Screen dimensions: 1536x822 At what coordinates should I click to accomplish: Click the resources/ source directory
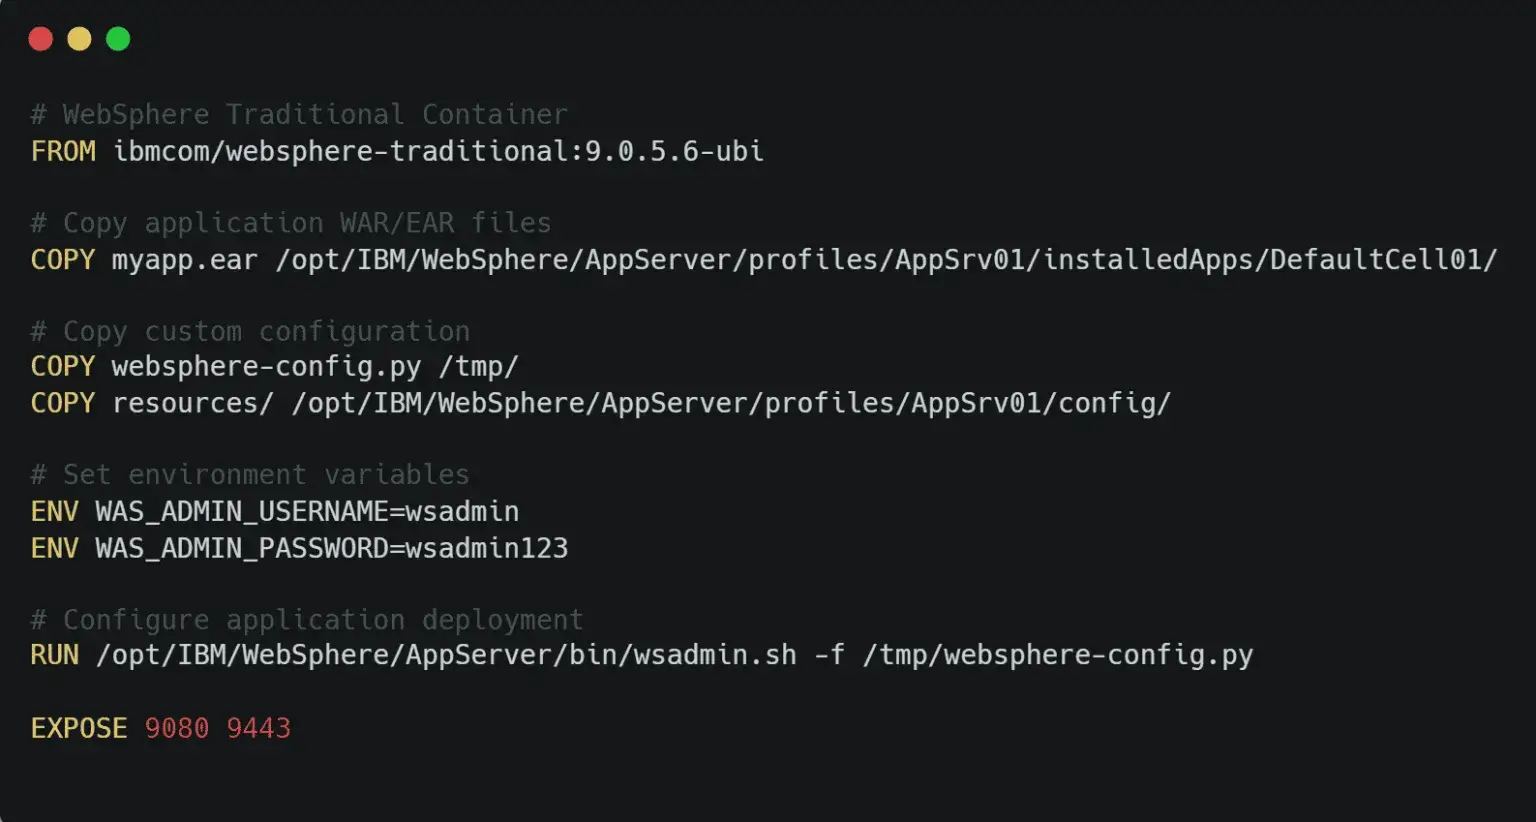(193, 403)
